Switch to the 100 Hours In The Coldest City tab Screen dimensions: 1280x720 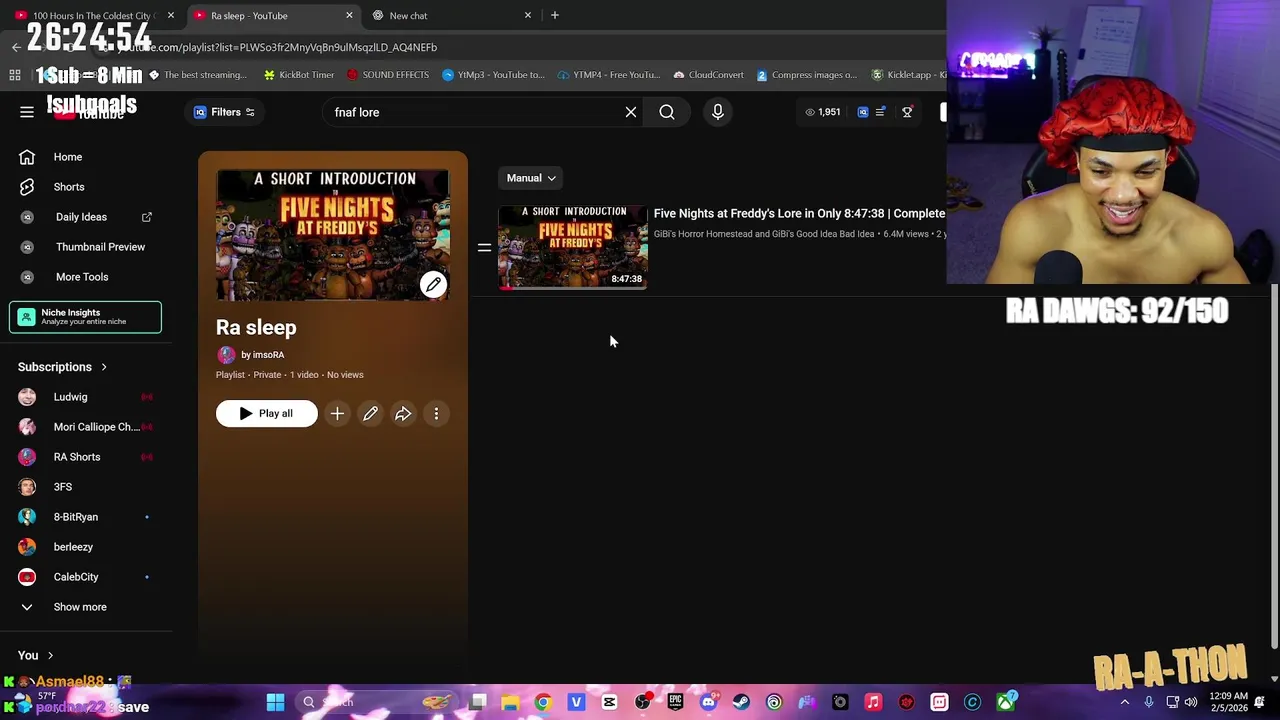tap(92, 15)
